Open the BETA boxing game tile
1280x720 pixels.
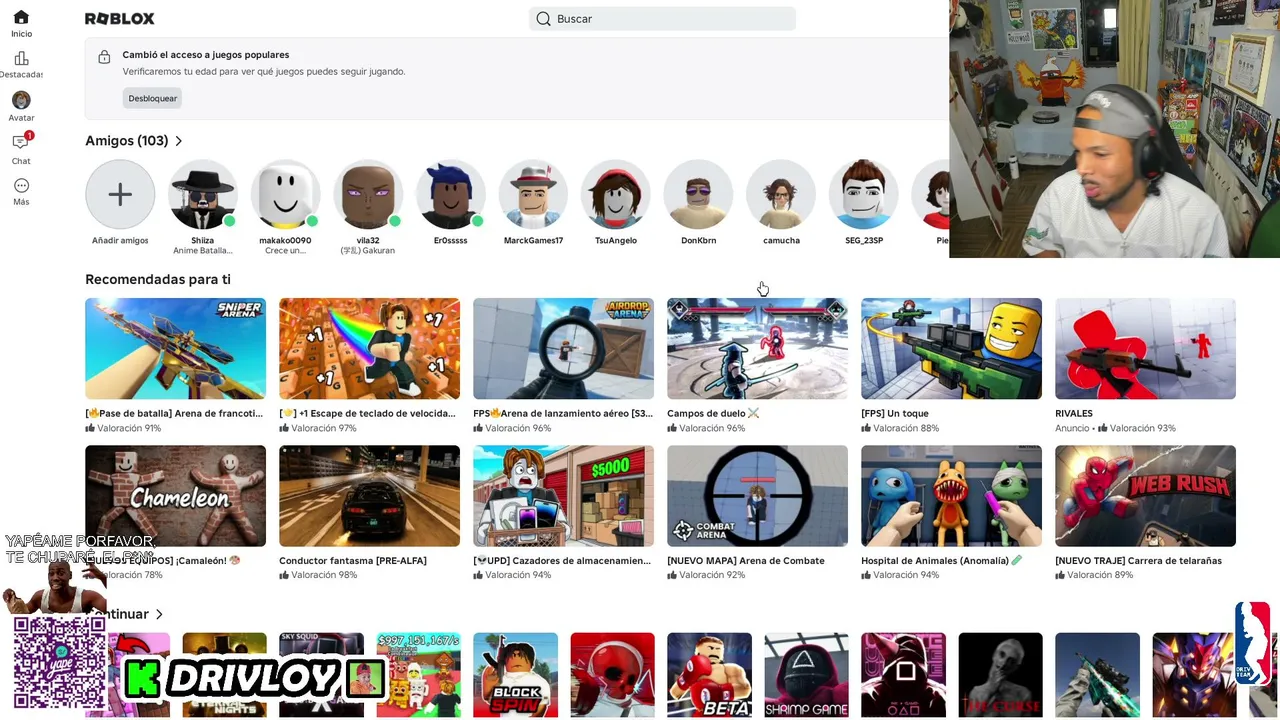tap(709, 675)
